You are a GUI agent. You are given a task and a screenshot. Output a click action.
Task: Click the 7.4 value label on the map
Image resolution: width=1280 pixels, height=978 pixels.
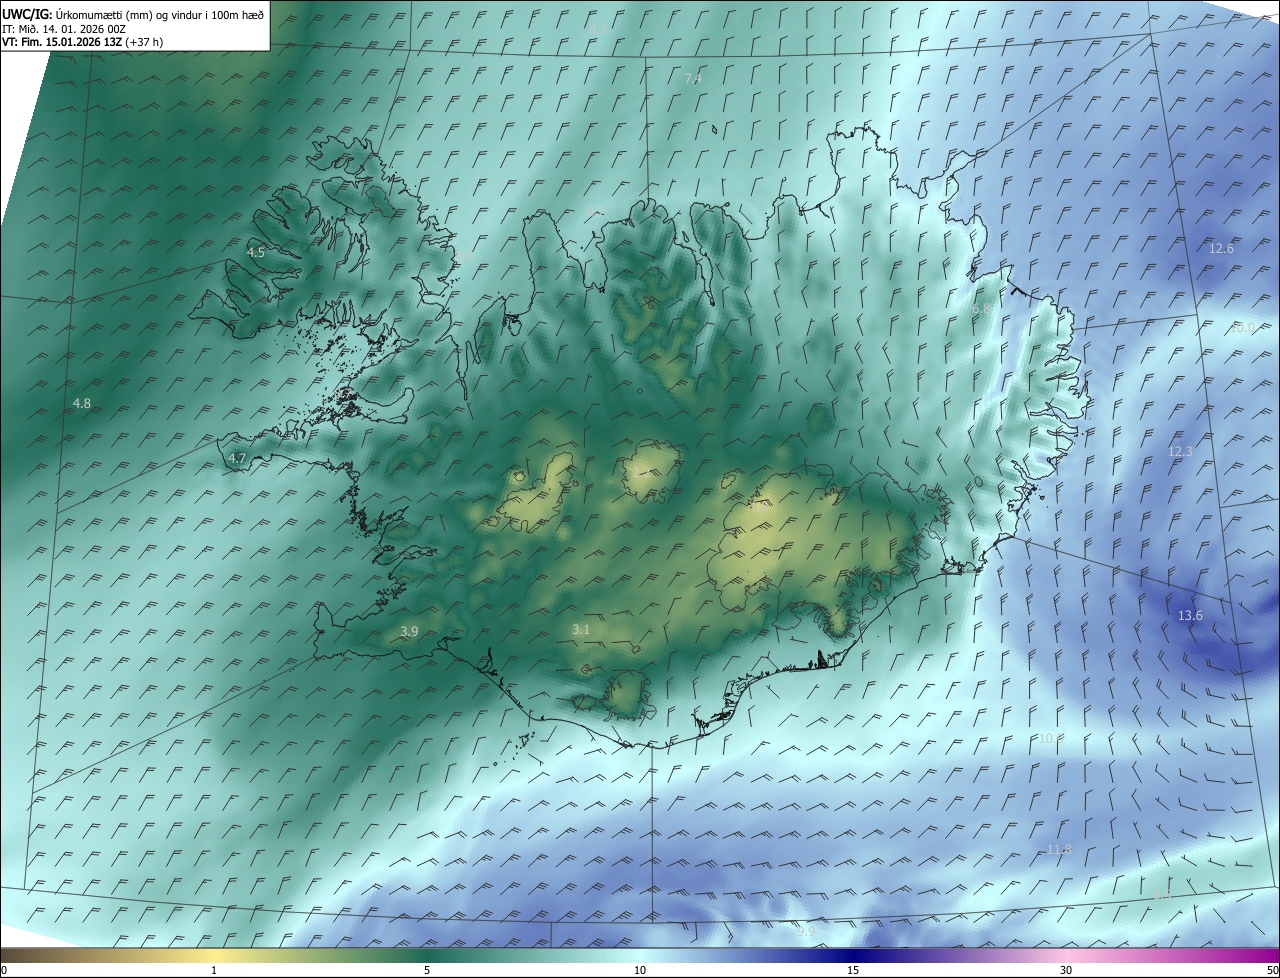click(693, 79)
